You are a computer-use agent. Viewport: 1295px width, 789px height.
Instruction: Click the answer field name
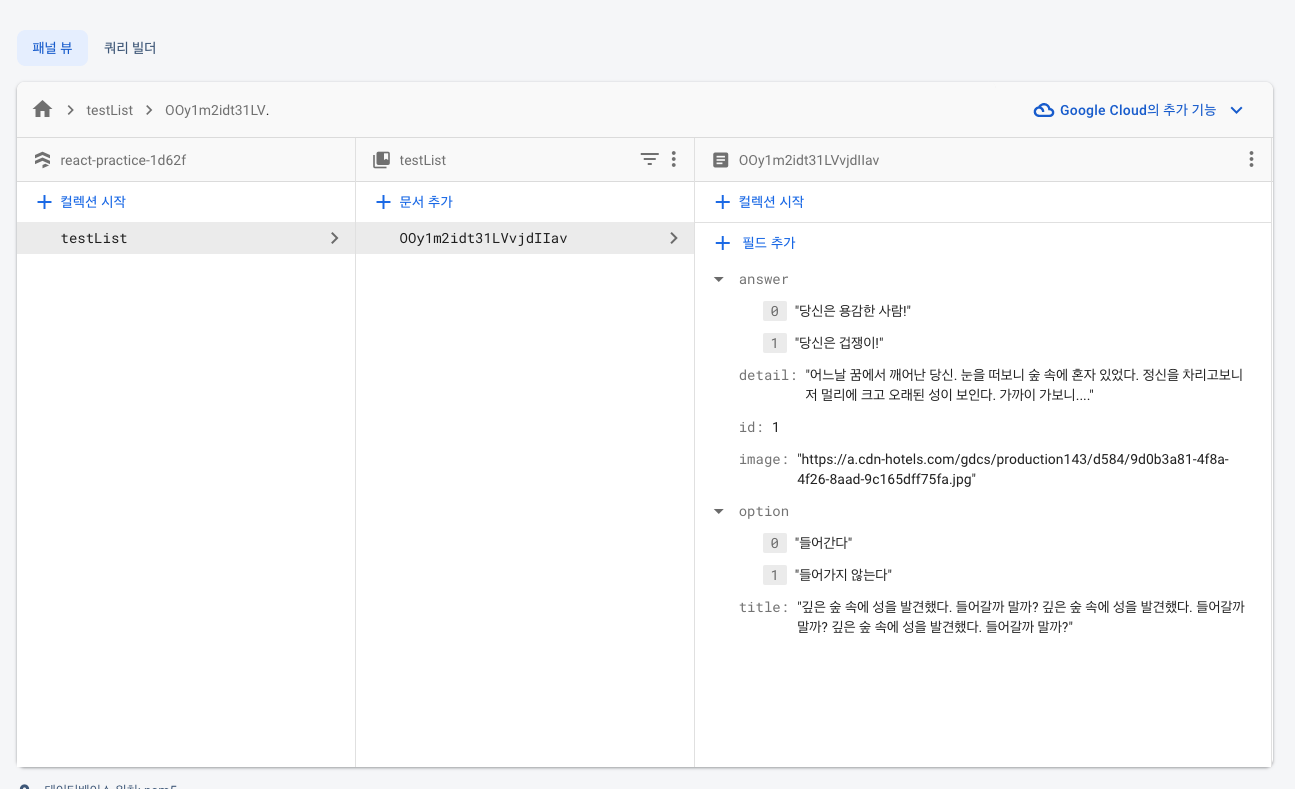[x=764, y=280]
